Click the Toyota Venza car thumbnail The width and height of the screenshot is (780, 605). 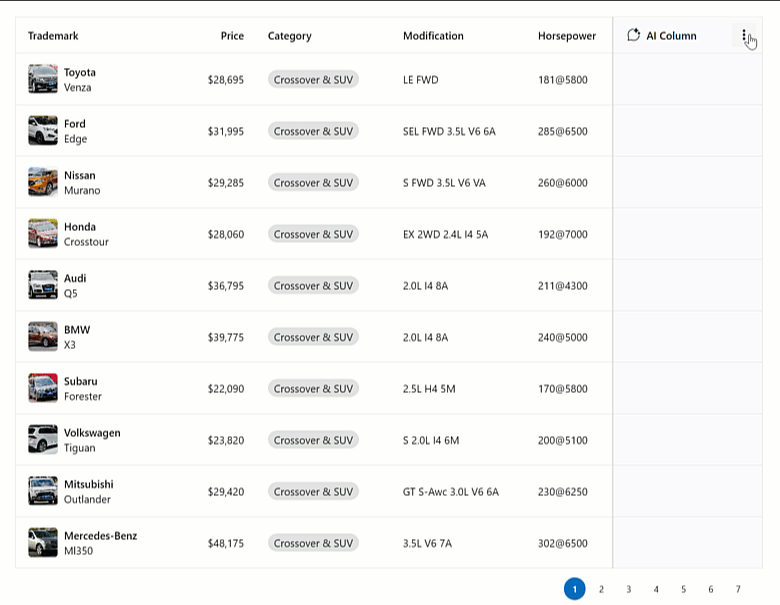pos(43,79)
